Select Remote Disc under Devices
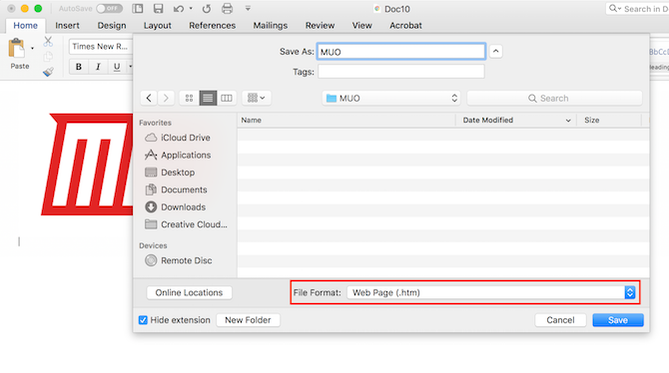 185,260
